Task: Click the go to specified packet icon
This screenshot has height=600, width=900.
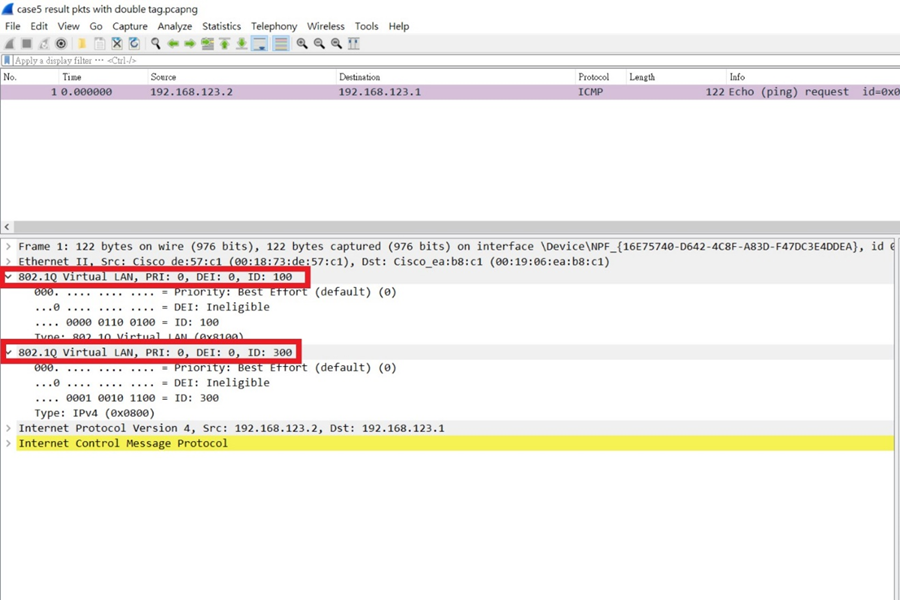Action: coord(207,44)
